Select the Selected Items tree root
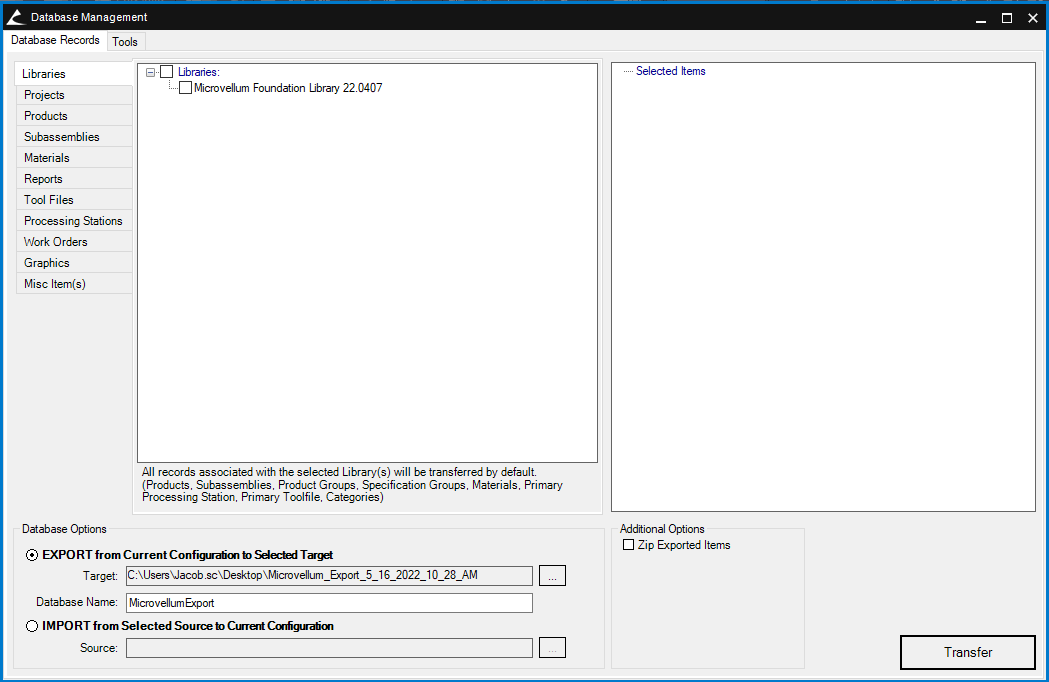The height and width of the screenshot is (682, 1049). click(670, 72)
